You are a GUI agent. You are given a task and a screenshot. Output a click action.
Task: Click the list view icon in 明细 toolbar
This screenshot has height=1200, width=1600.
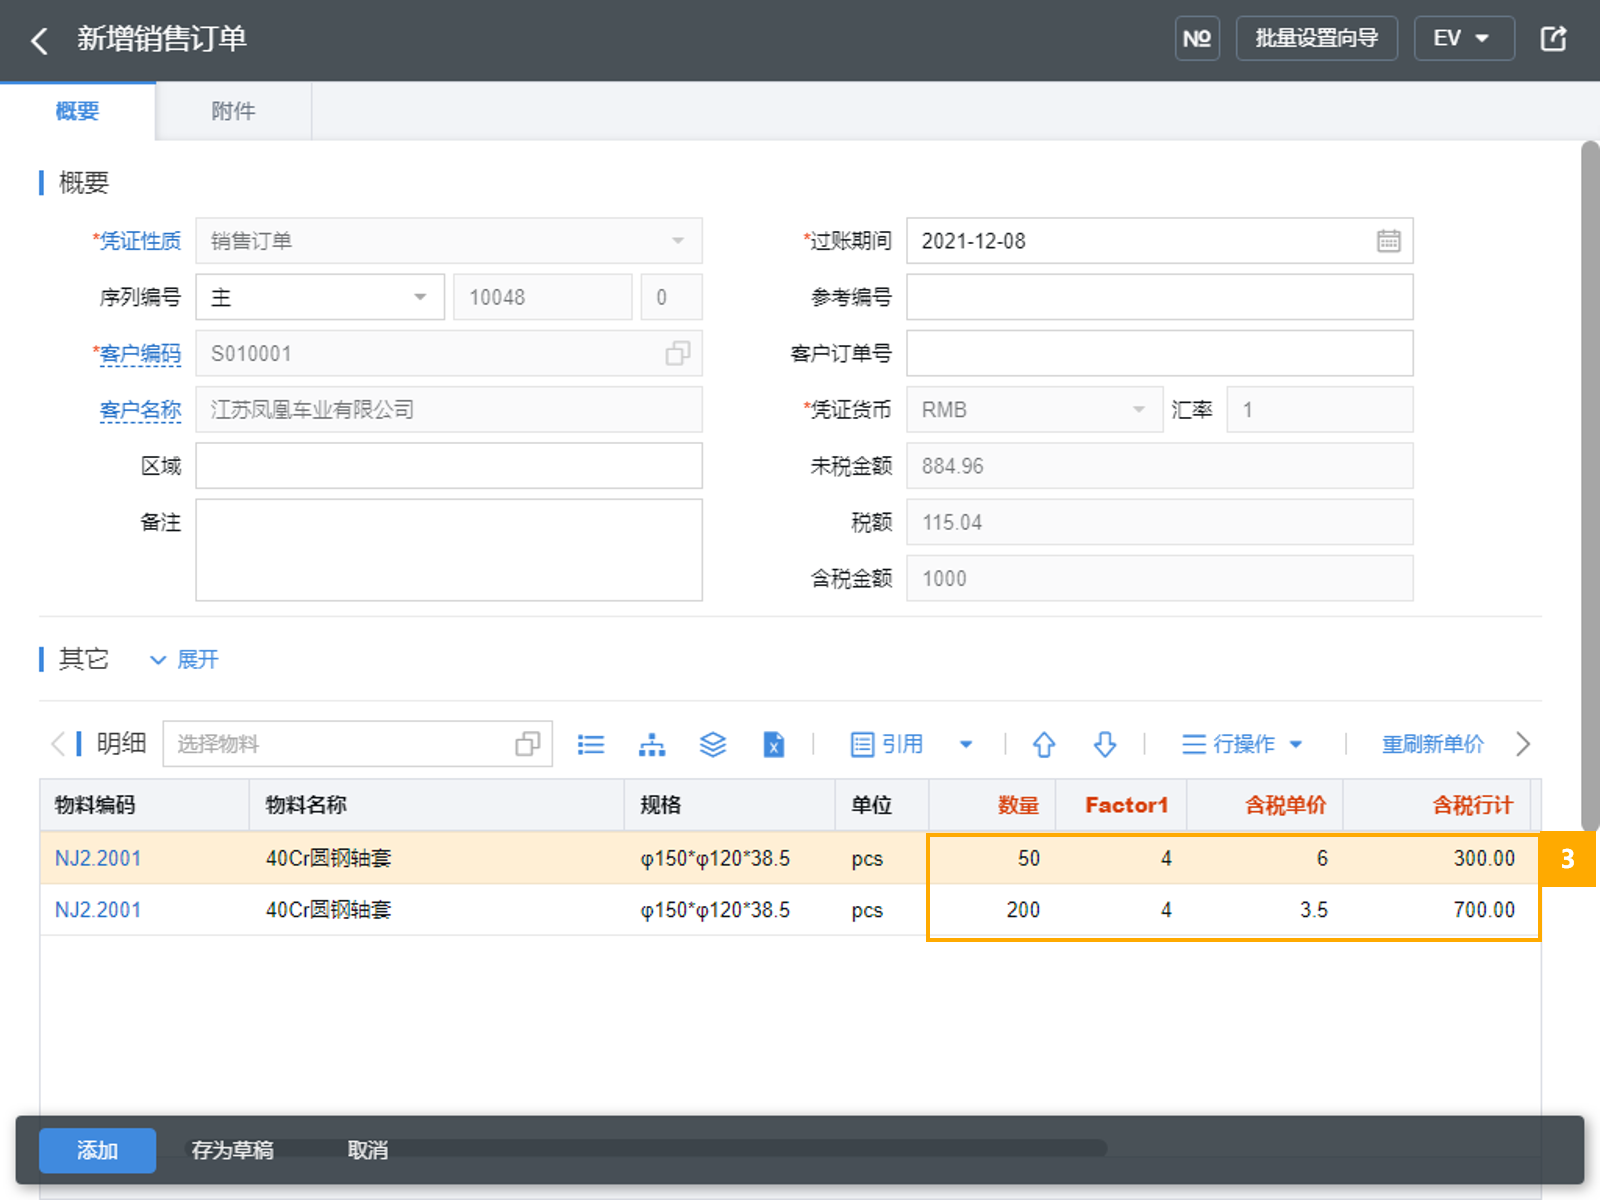[x=591, y=744]
